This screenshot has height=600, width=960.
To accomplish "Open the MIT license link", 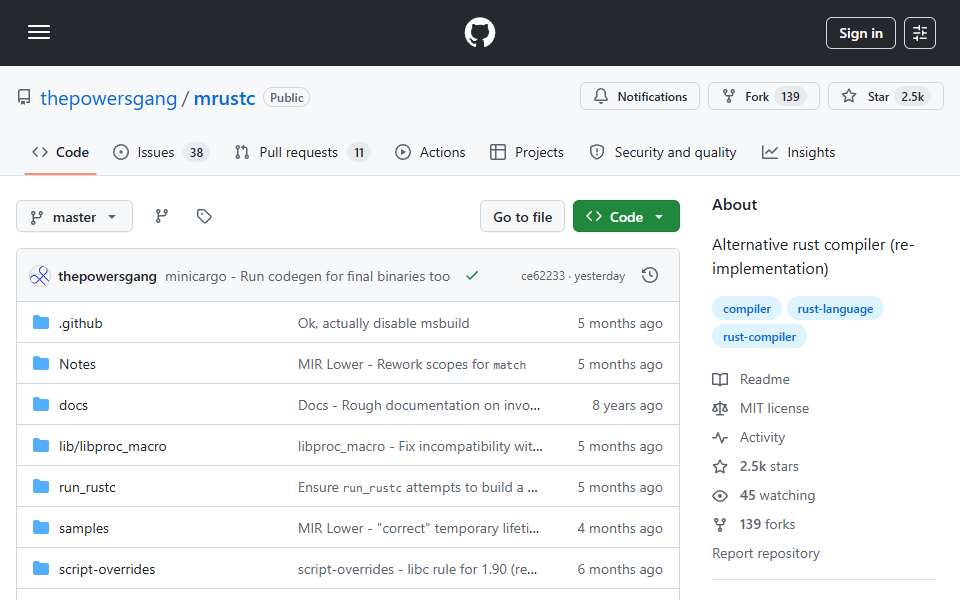I will tap(760, 408).
